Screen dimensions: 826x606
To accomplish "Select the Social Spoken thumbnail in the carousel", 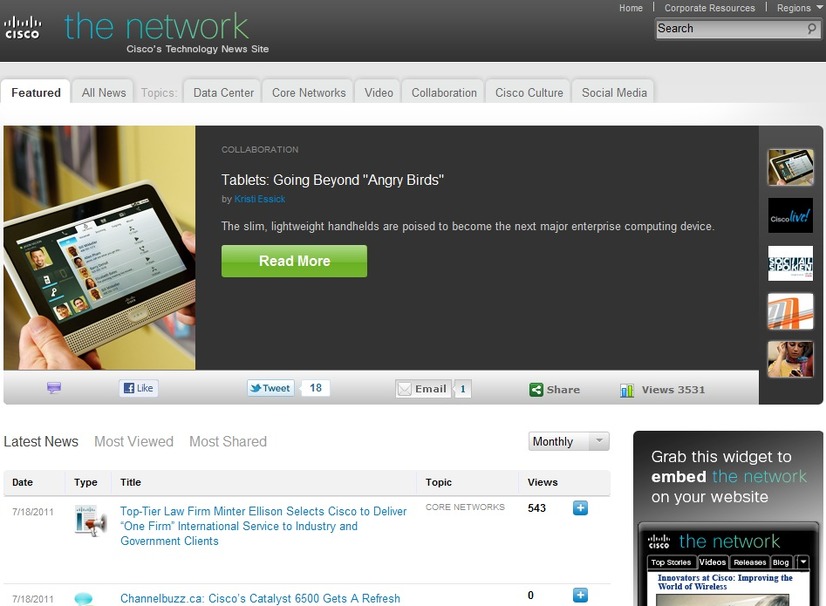I will click(790, 263).
